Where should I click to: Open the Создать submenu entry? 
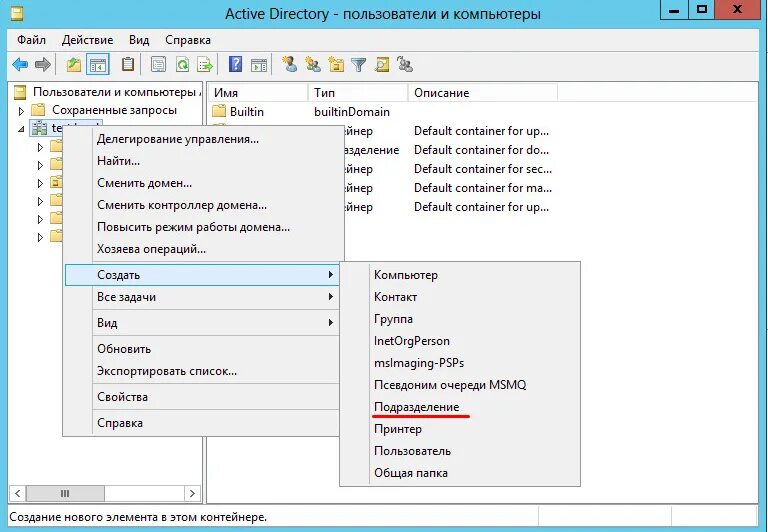(202, 275)
